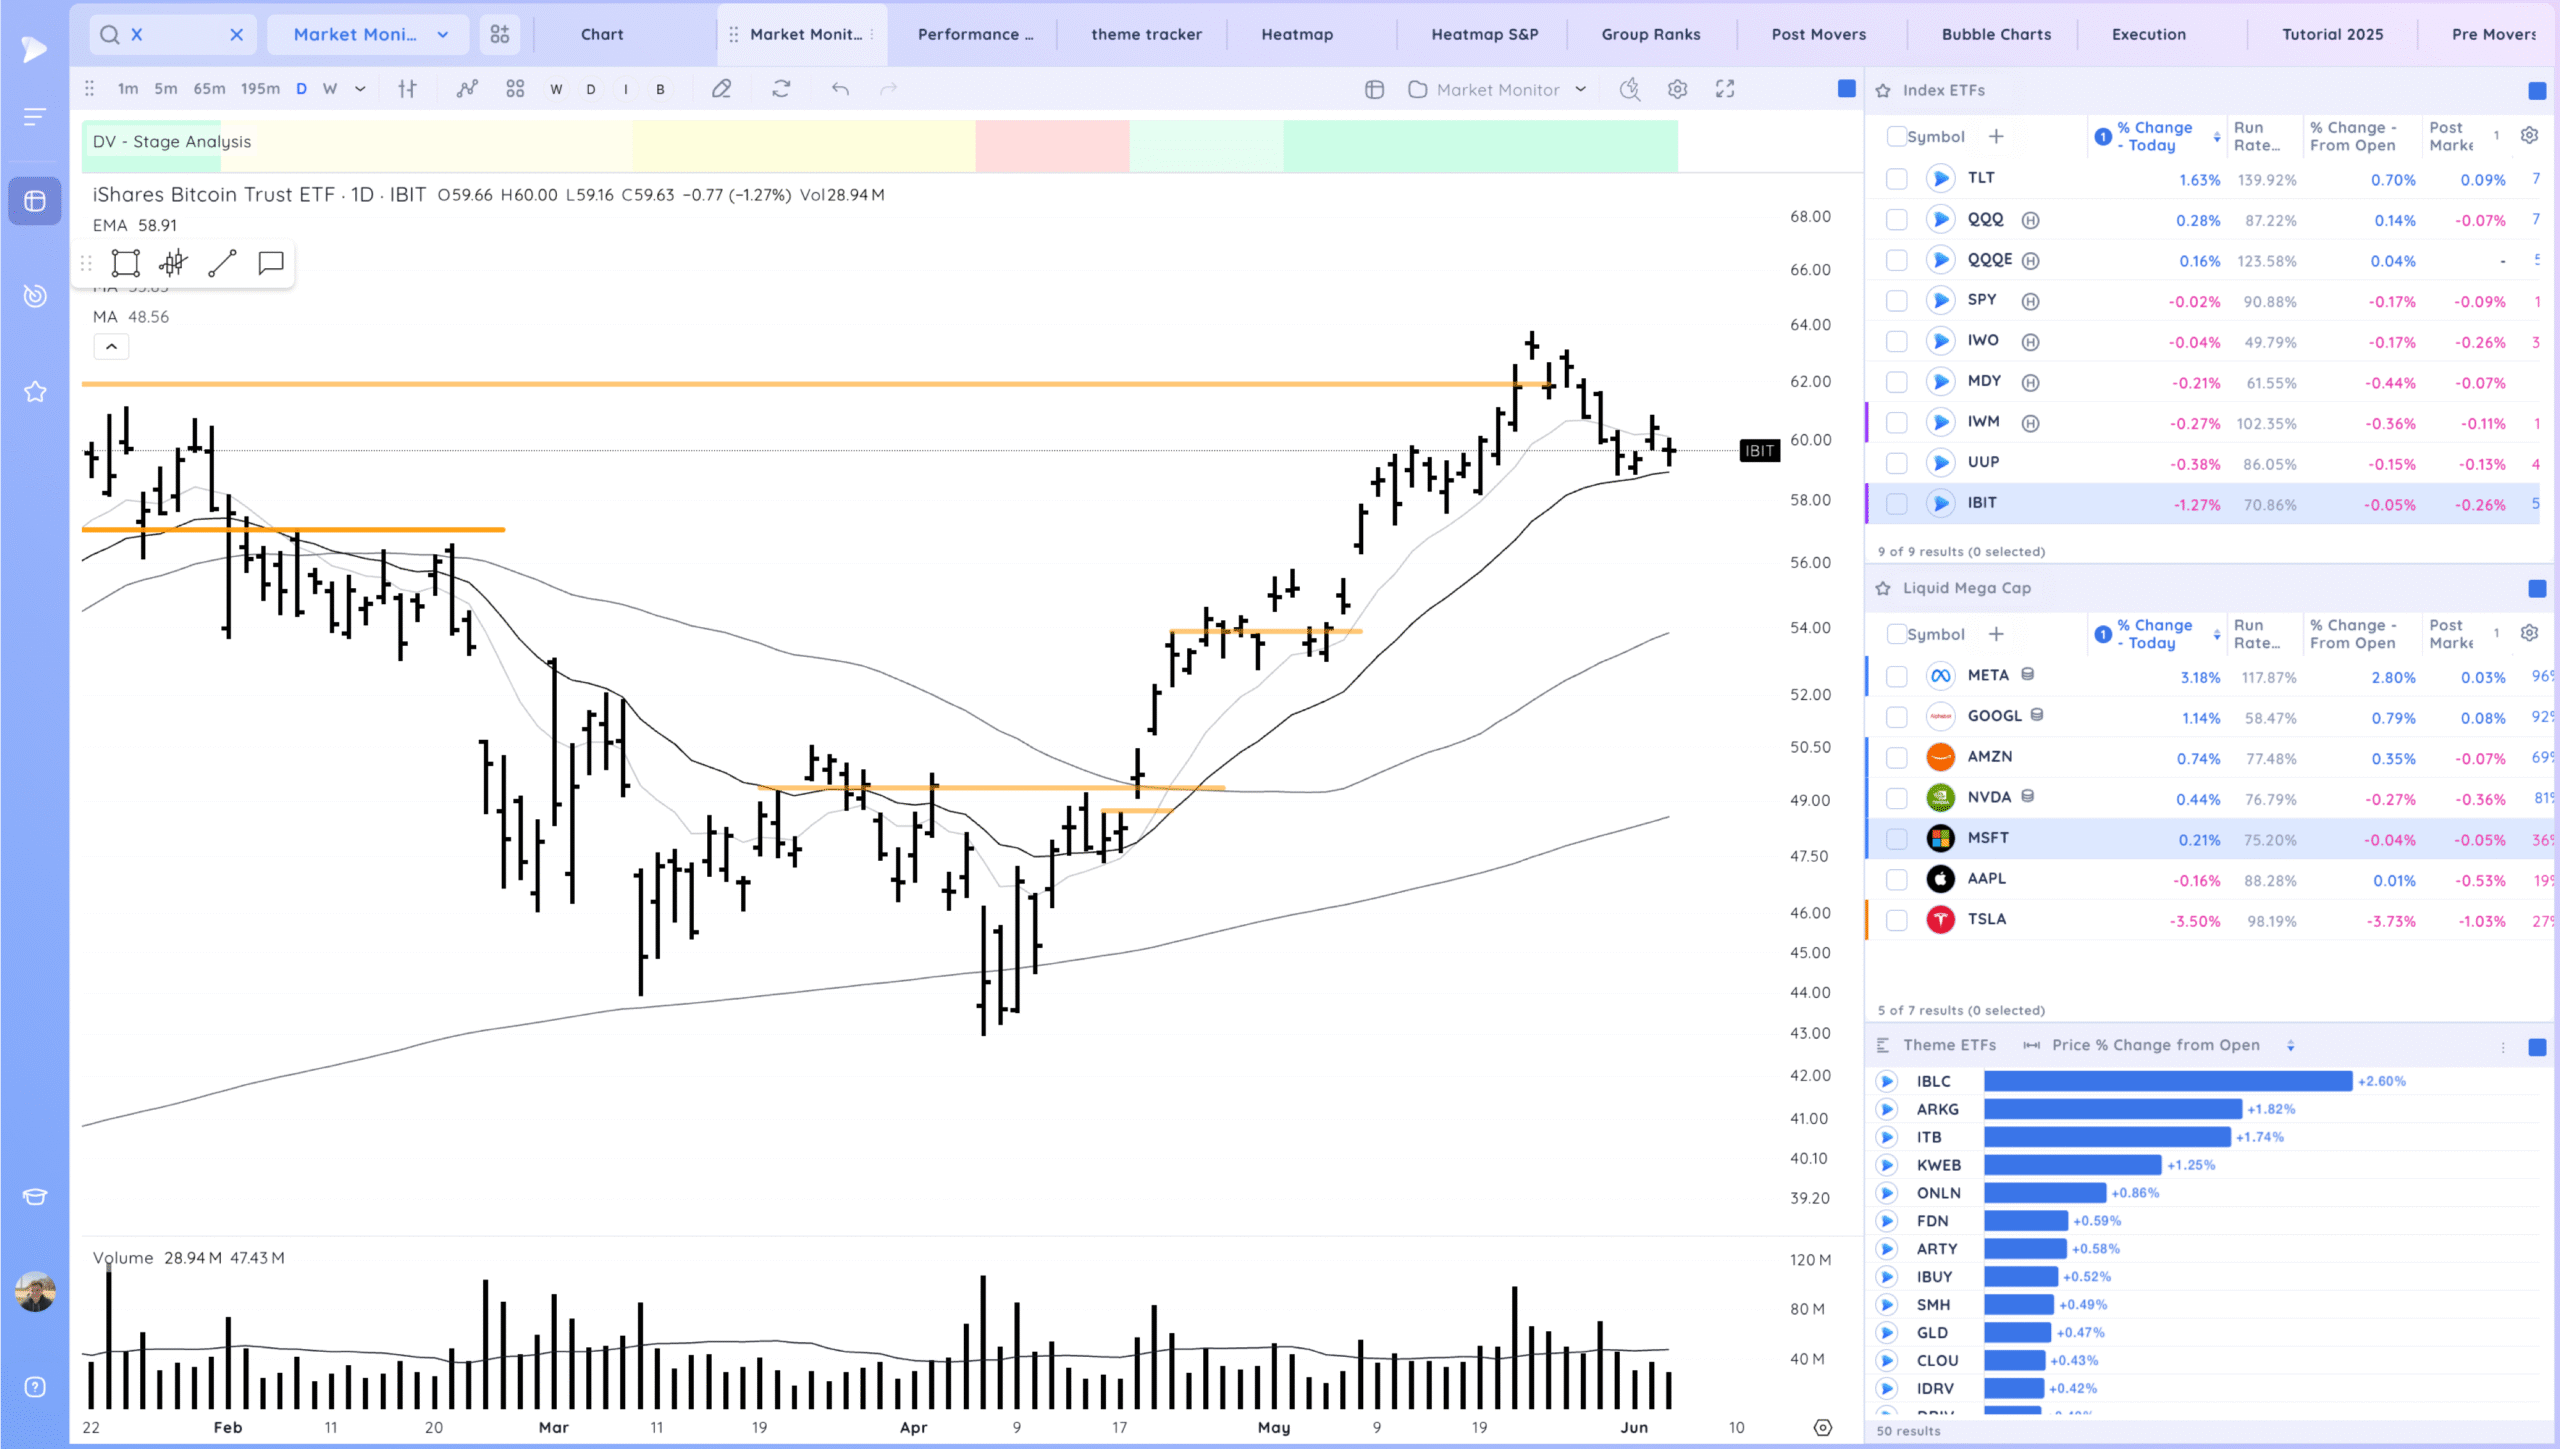Screen dimensions: 2560x1449
Task: Toggle select-all checkbox in Index ETFs
Action: pyautogui.click(x=1896, y=136)
